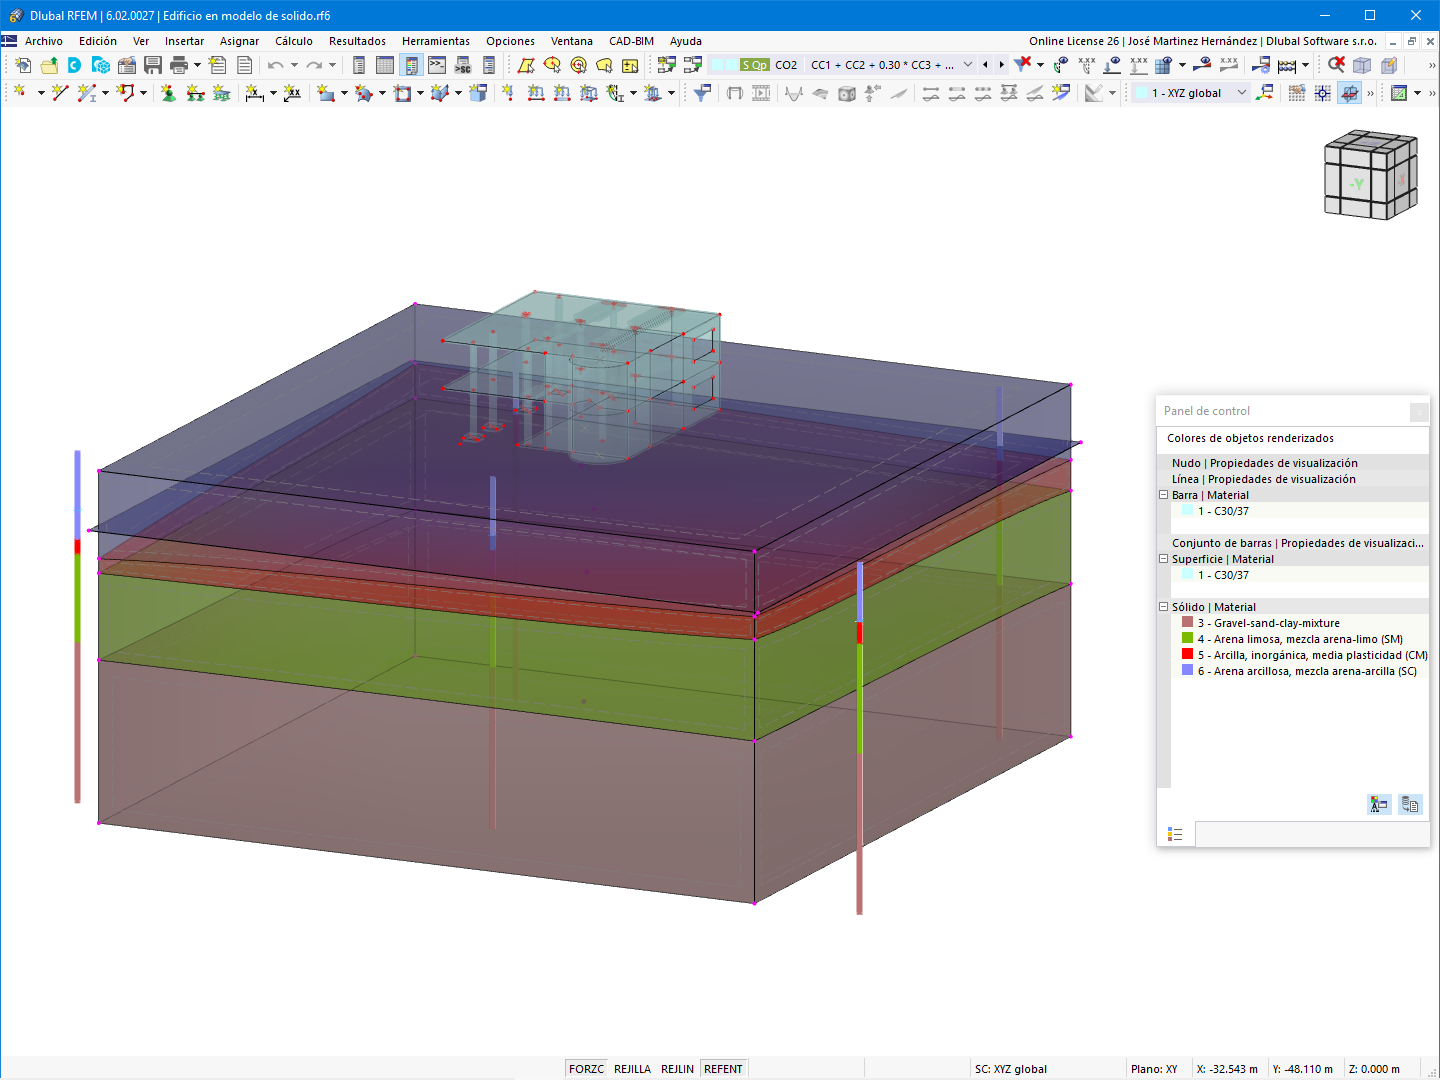Toggle the REFENT object snap
The height and width of the screenshot is (1080, 1440).
(x=723, y=1069)
